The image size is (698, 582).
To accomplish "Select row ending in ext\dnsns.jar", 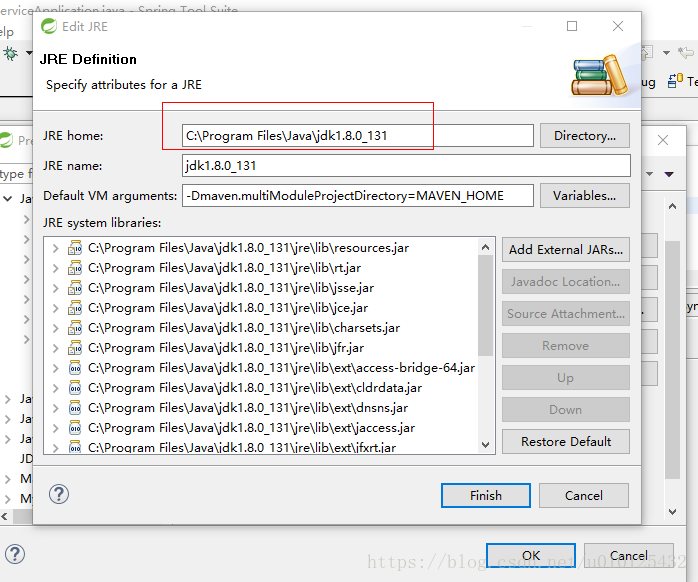I will click(x=248, y=408).
